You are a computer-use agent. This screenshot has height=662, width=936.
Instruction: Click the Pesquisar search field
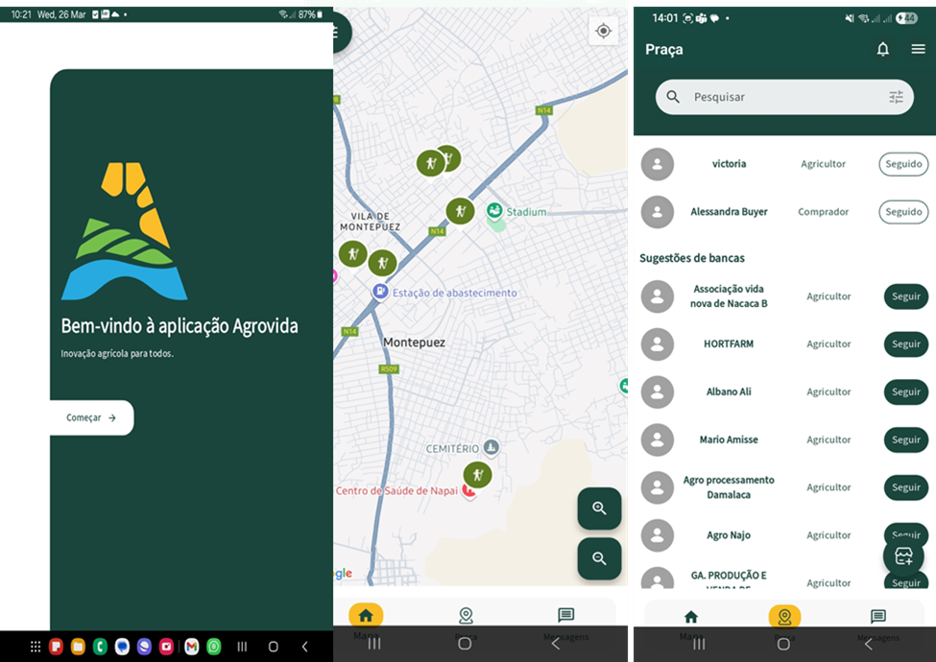click(x=780, y=97)
